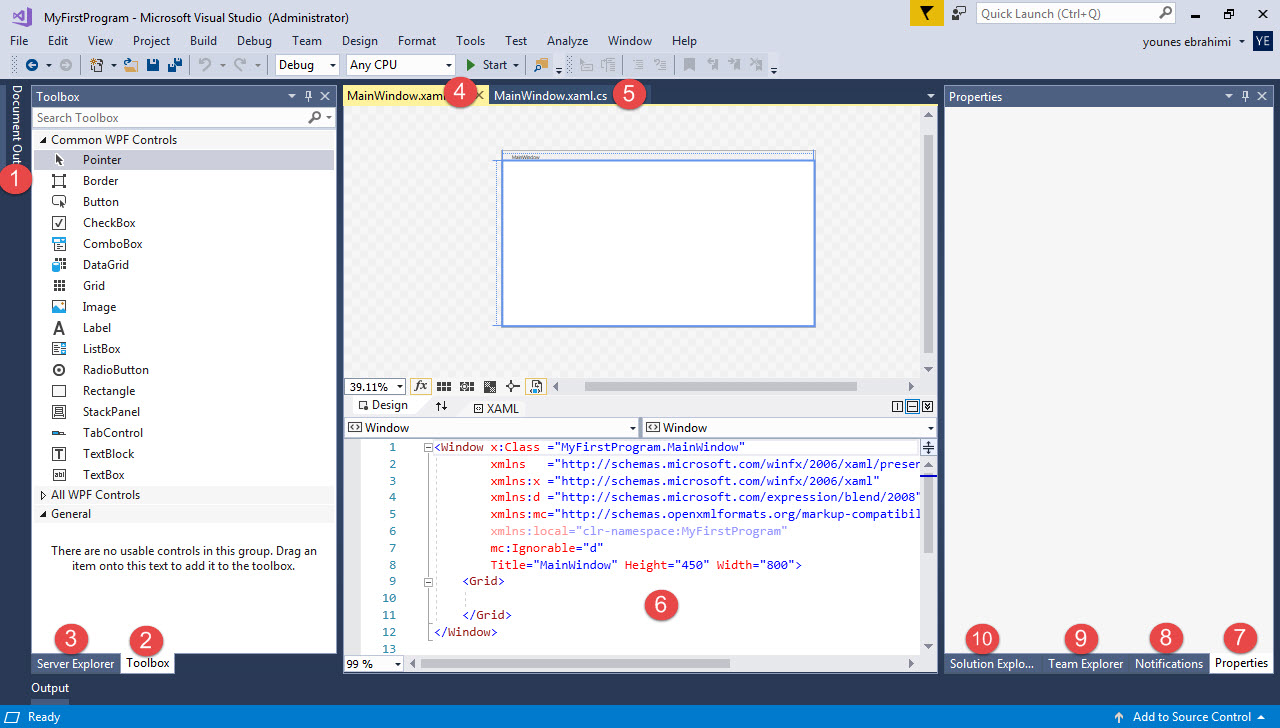This screenshot has width=1280, height=728.
Task: Select the Pointer tool in the Toolbox
Action: tap(103, 159)
